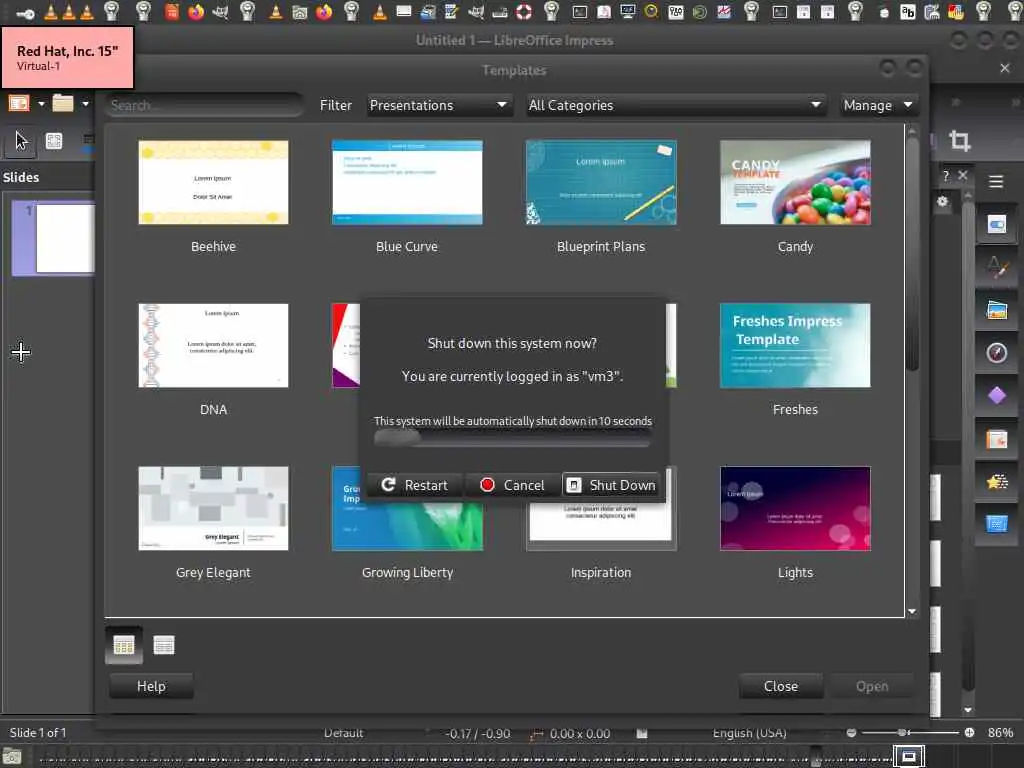Click the template list scrollbar up arrow
Screen dimensions: 1024x768
pyautogui.click(x=912, y=131)
